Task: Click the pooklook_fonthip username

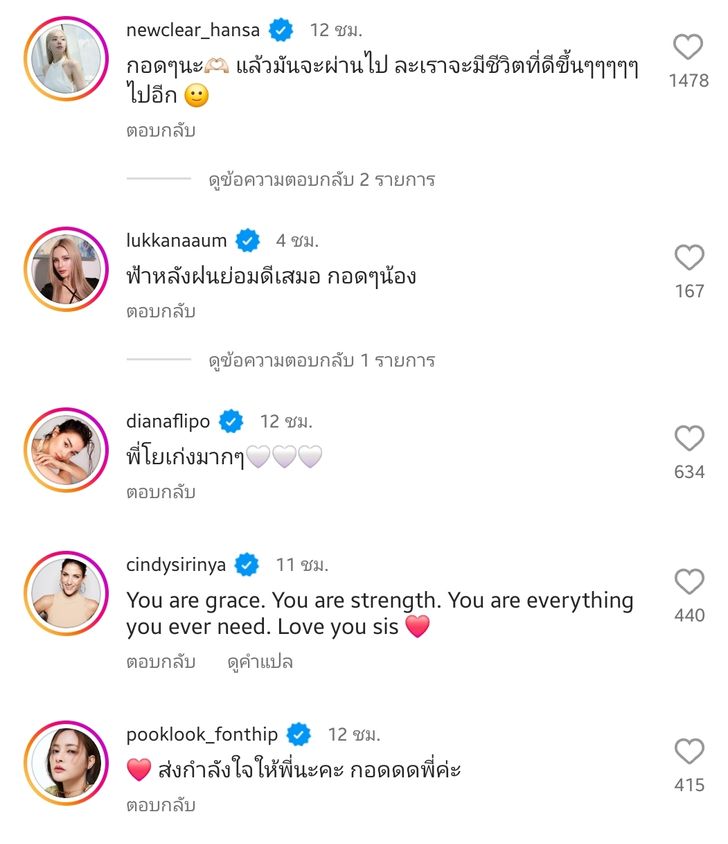Action: click(202, 735)
